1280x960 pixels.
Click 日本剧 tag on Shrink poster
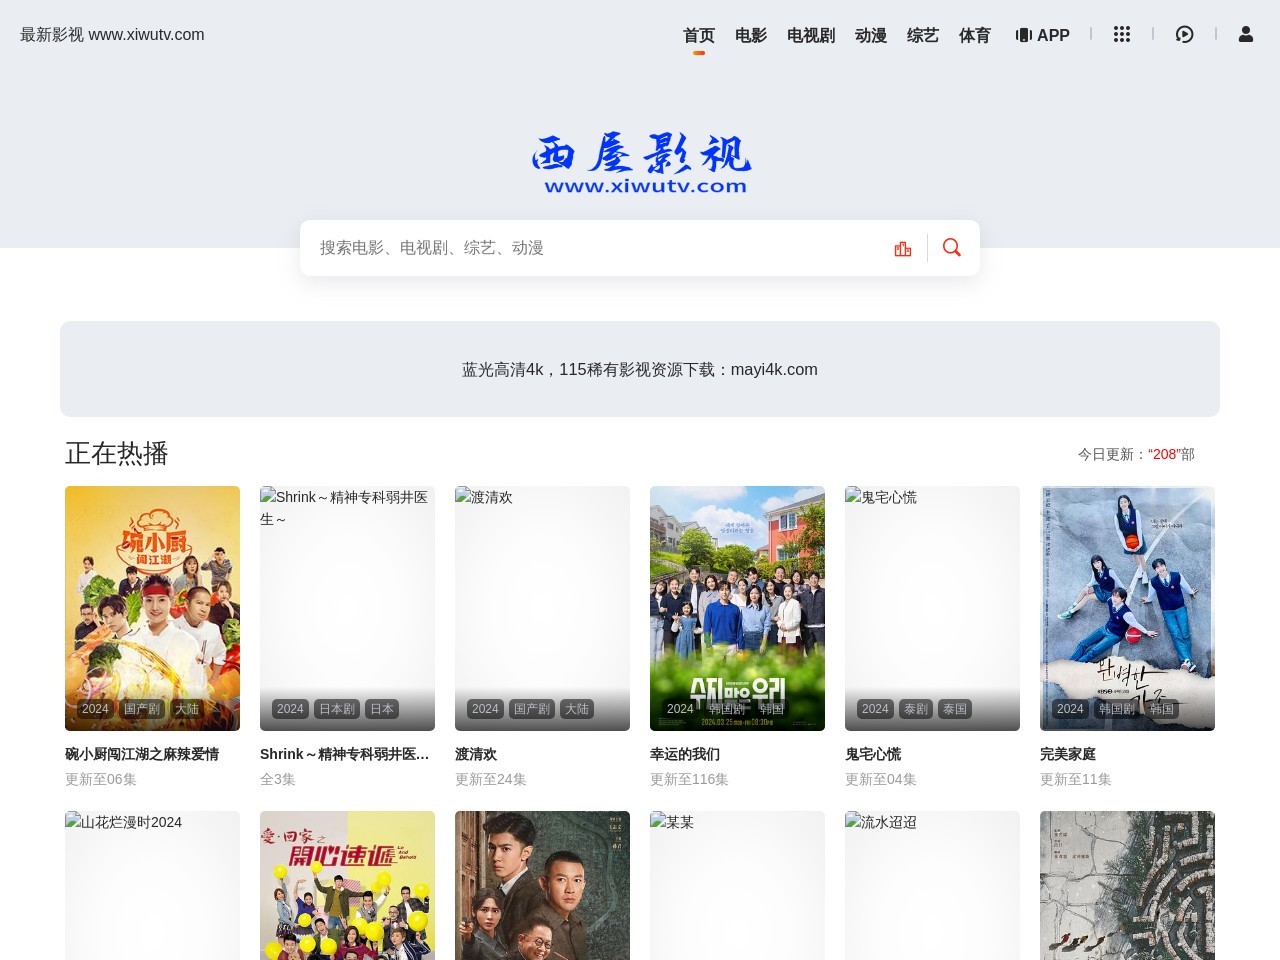pos(337,709)
